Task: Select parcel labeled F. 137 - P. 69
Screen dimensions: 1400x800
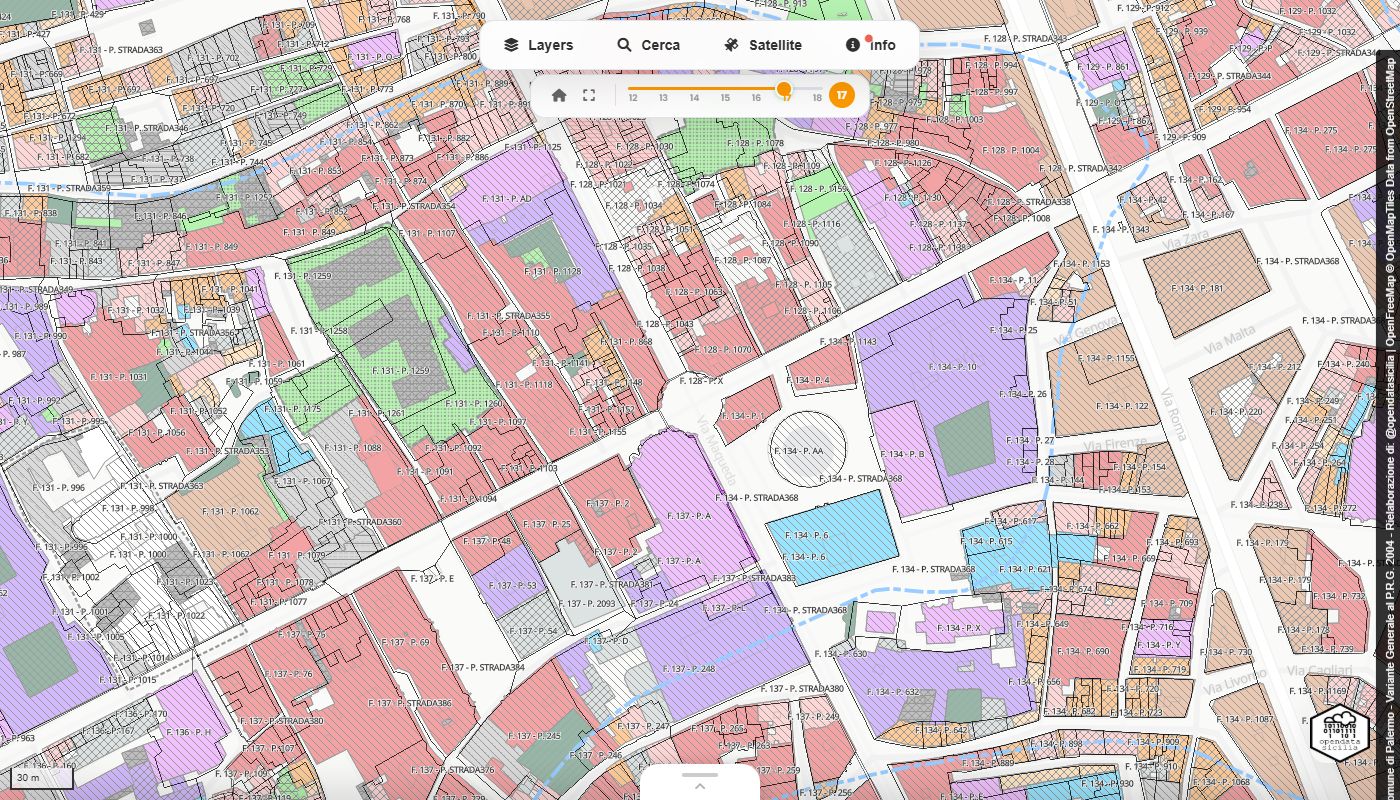Action: pyautogui.click(x=404, y=642)
